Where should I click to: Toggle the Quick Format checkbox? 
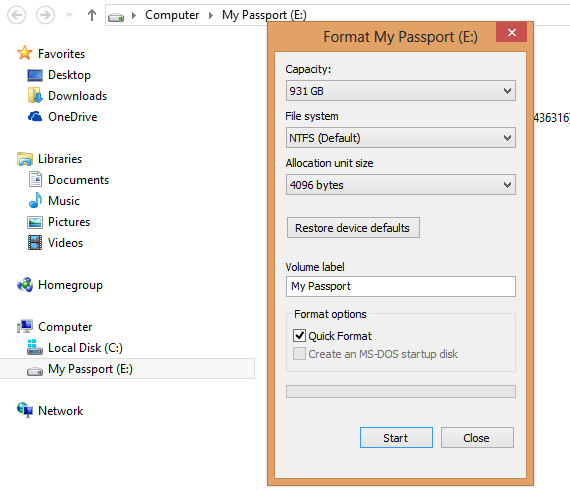(299, 336)
